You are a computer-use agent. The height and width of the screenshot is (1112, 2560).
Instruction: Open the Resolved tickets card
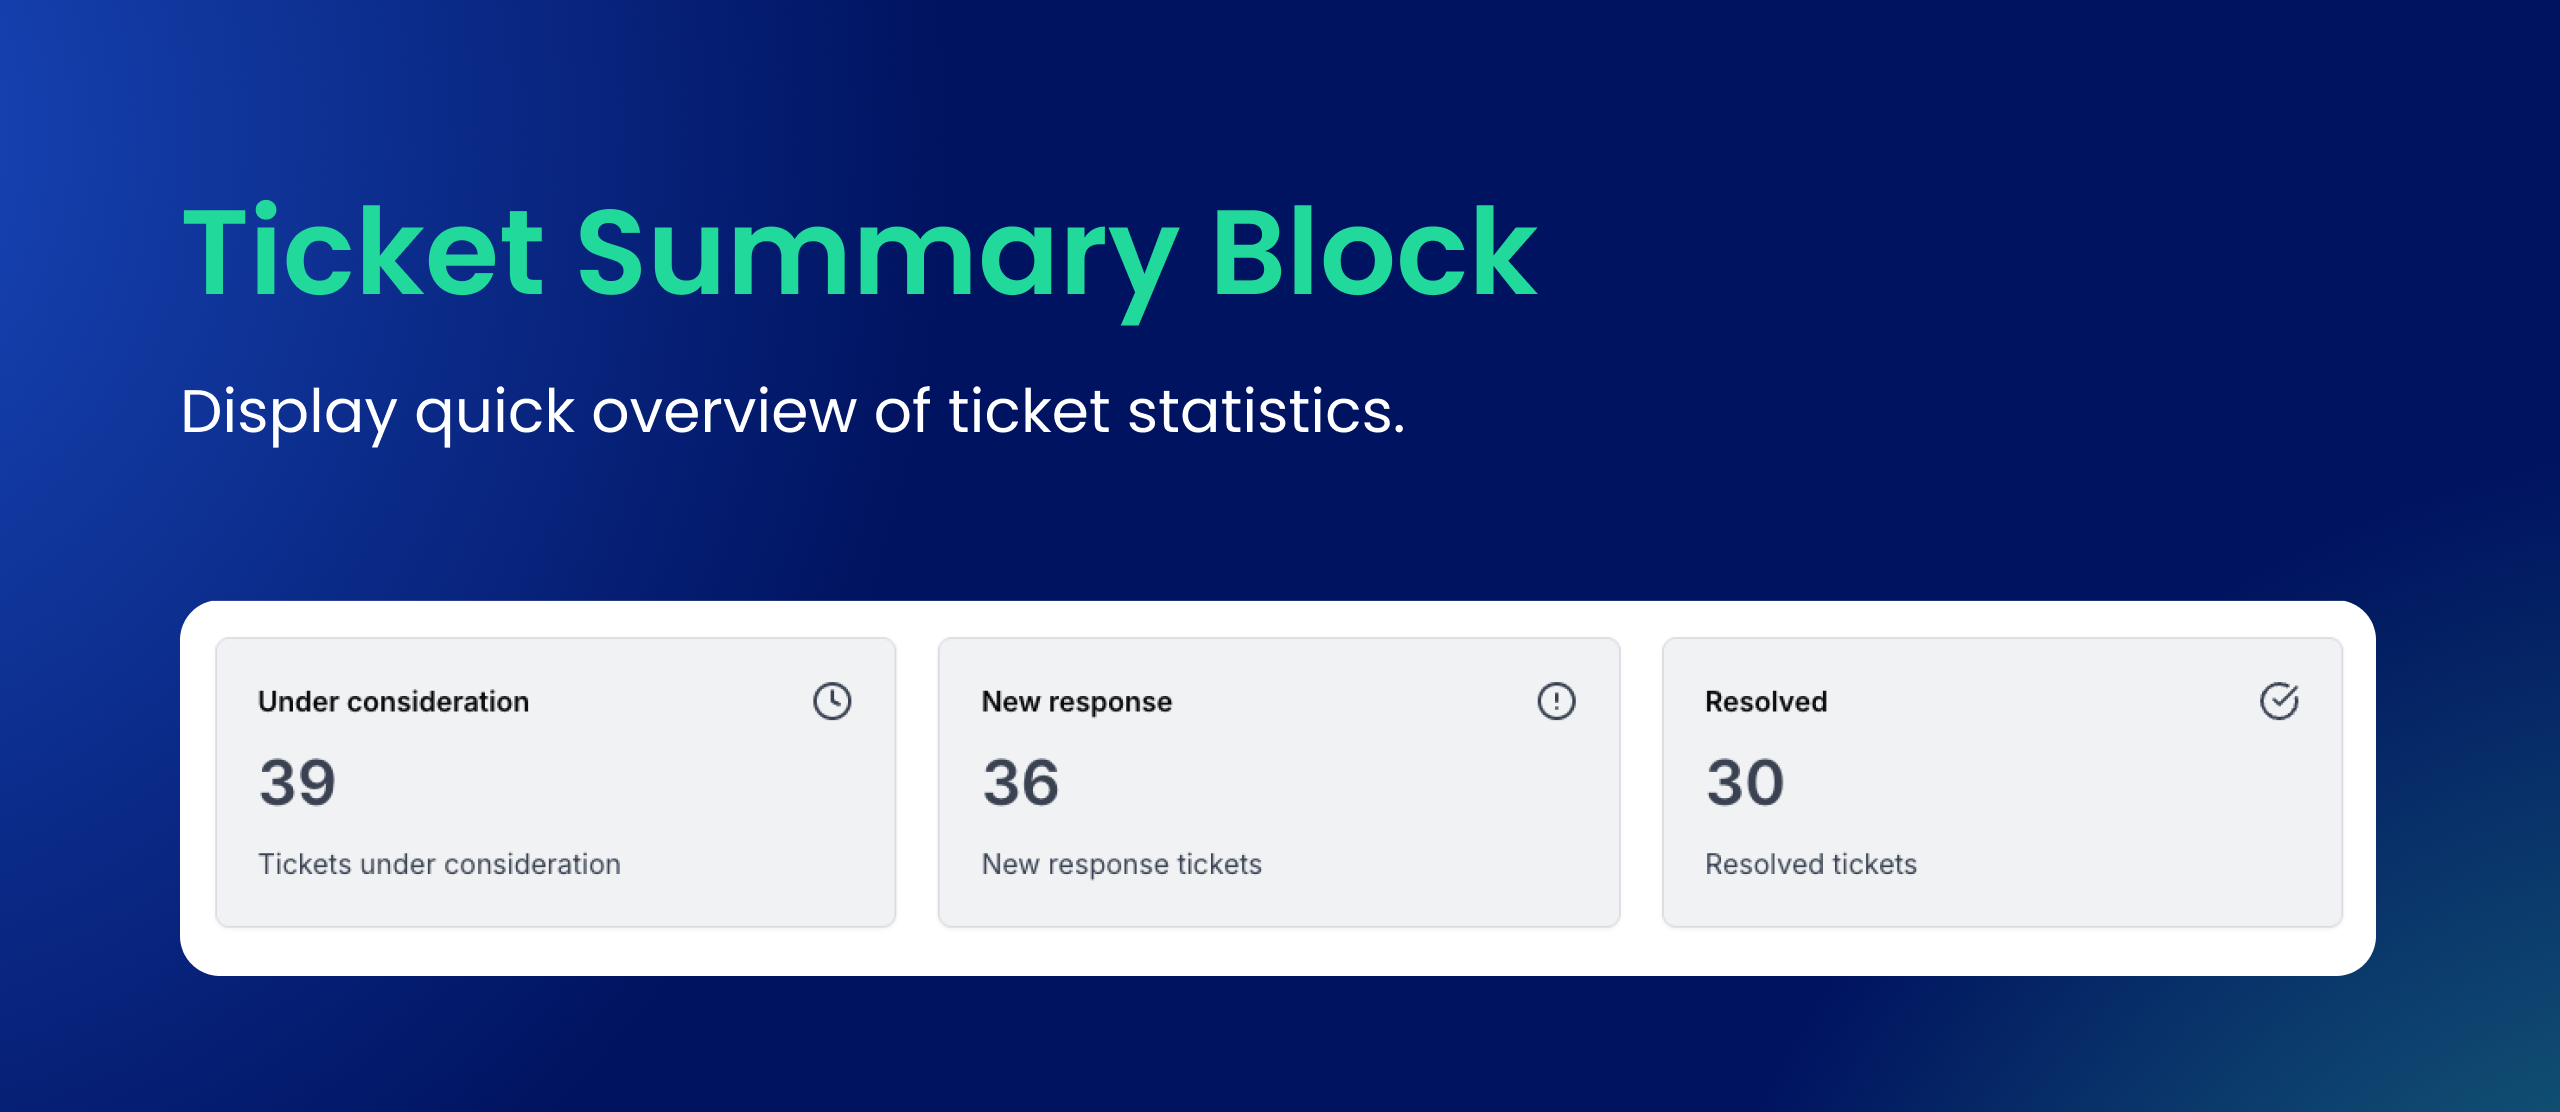(2003, 790)
